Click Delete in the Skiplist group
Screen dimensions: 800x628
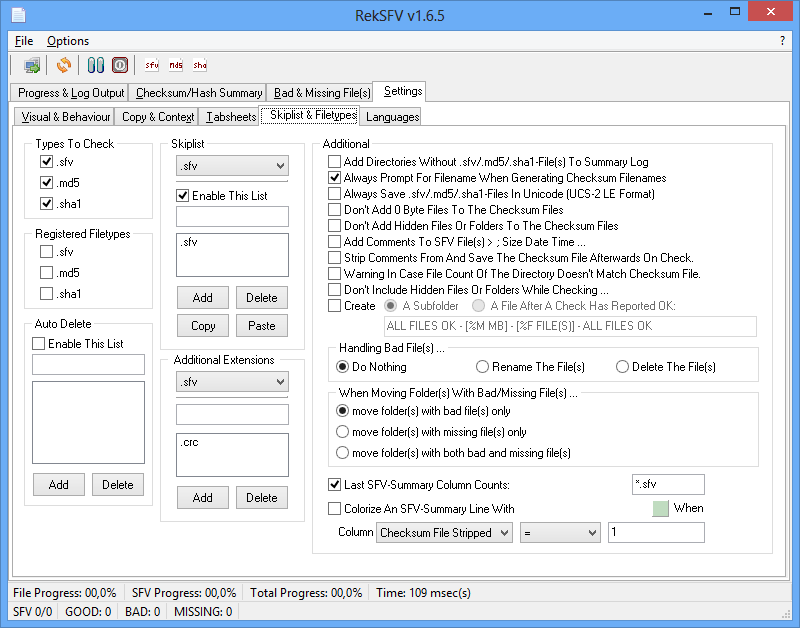pyautogui.click(x=262, y=297)
